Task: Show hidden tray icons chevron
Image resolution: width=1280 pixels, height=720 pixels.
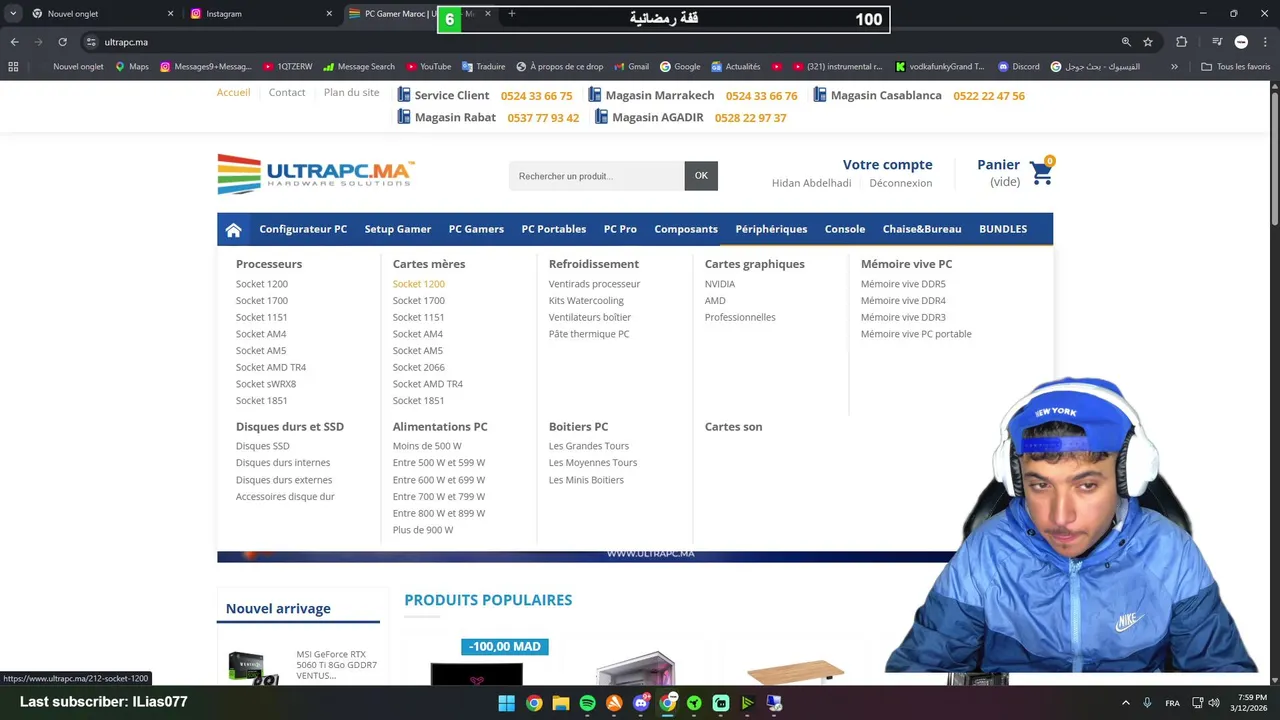Action: [1125, 703]
